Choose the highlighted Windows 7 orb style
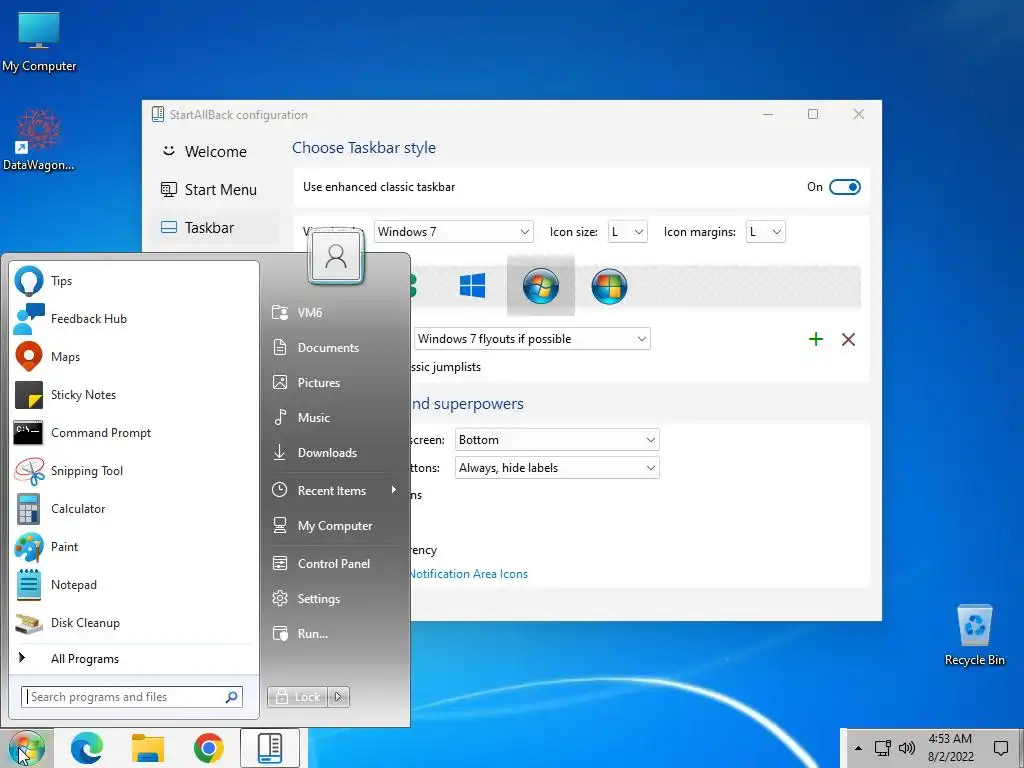Image resolution: width=1024 pixels, height=768 pixels. pyautogui.click(x=541, y=286)
